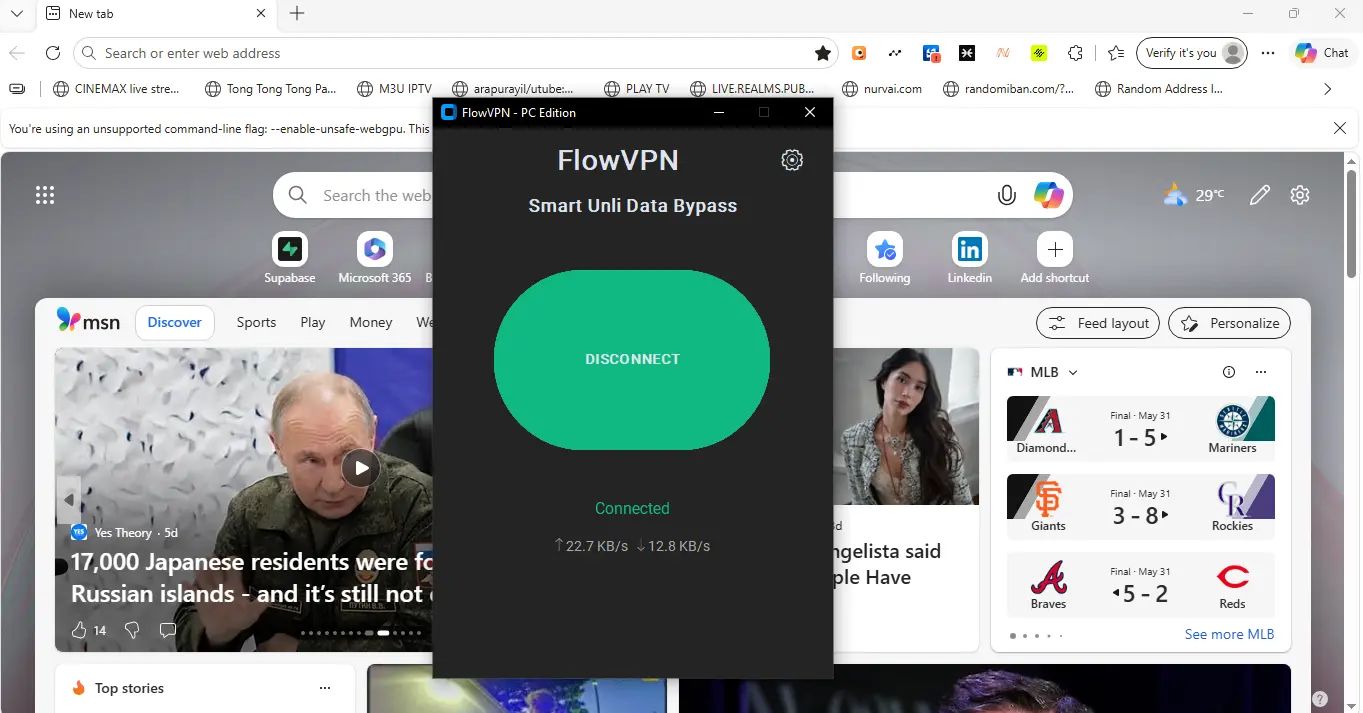Select the Money tab in msn feed
Viewport: 1363px width, 713px height.
click(x=371, y=322)
